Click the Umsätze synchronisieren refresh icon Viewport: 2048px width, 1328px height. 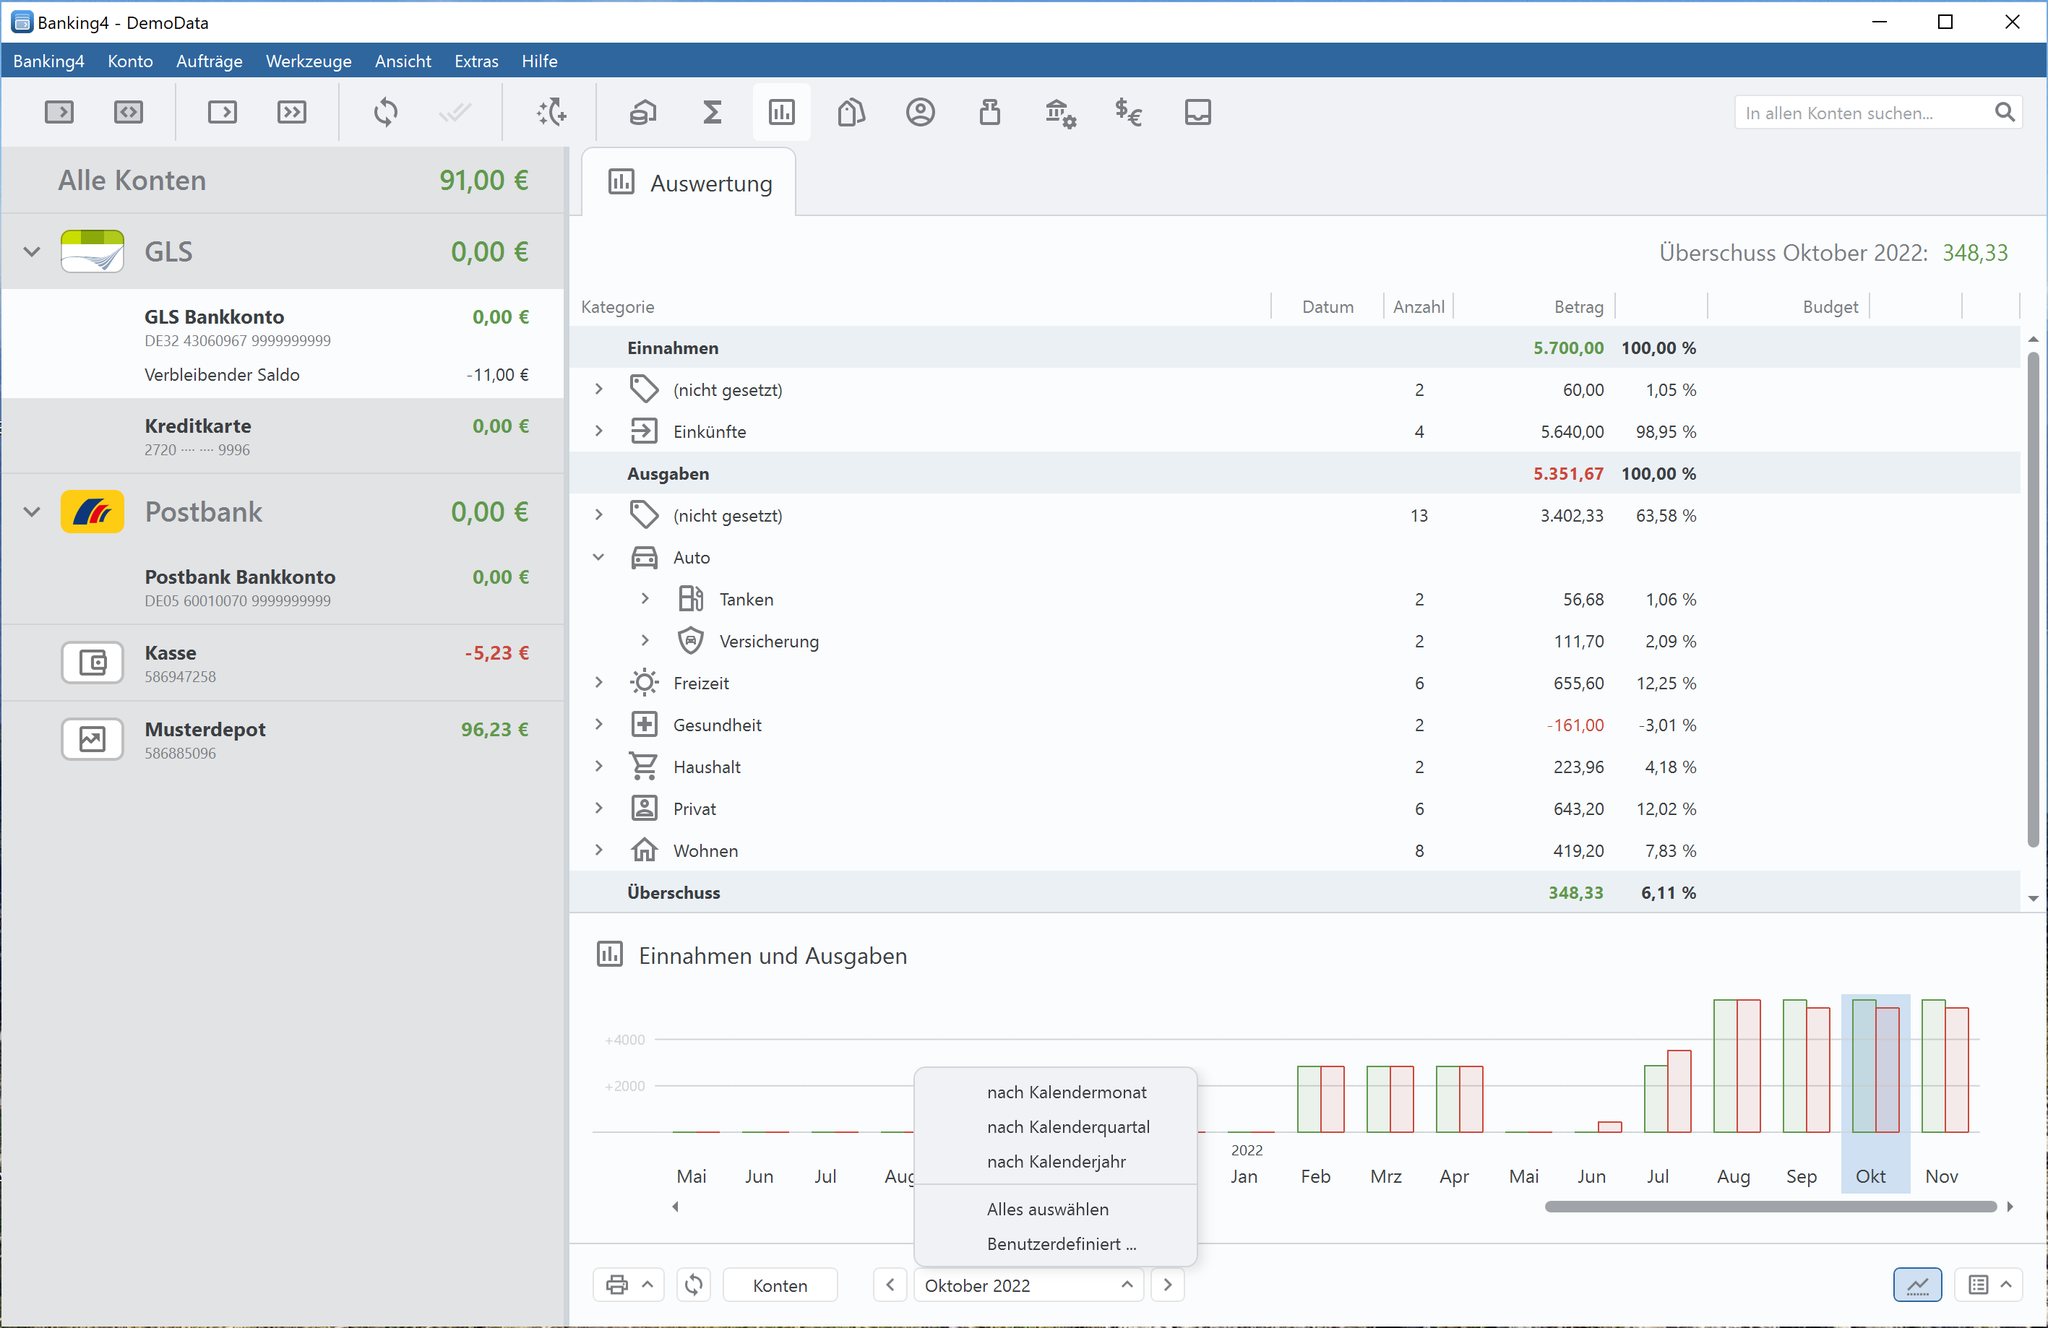coord(385,112)
